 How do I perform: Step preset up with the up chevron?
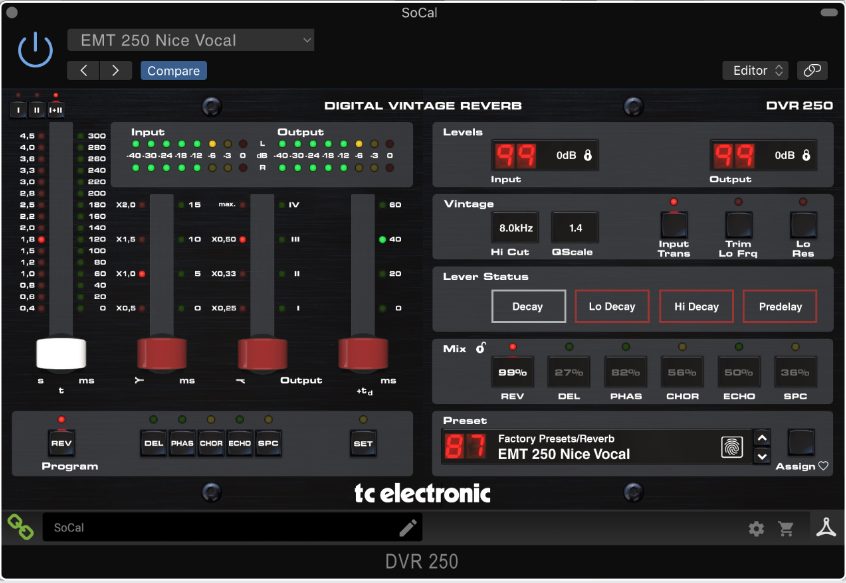click(x=762, y=438)
